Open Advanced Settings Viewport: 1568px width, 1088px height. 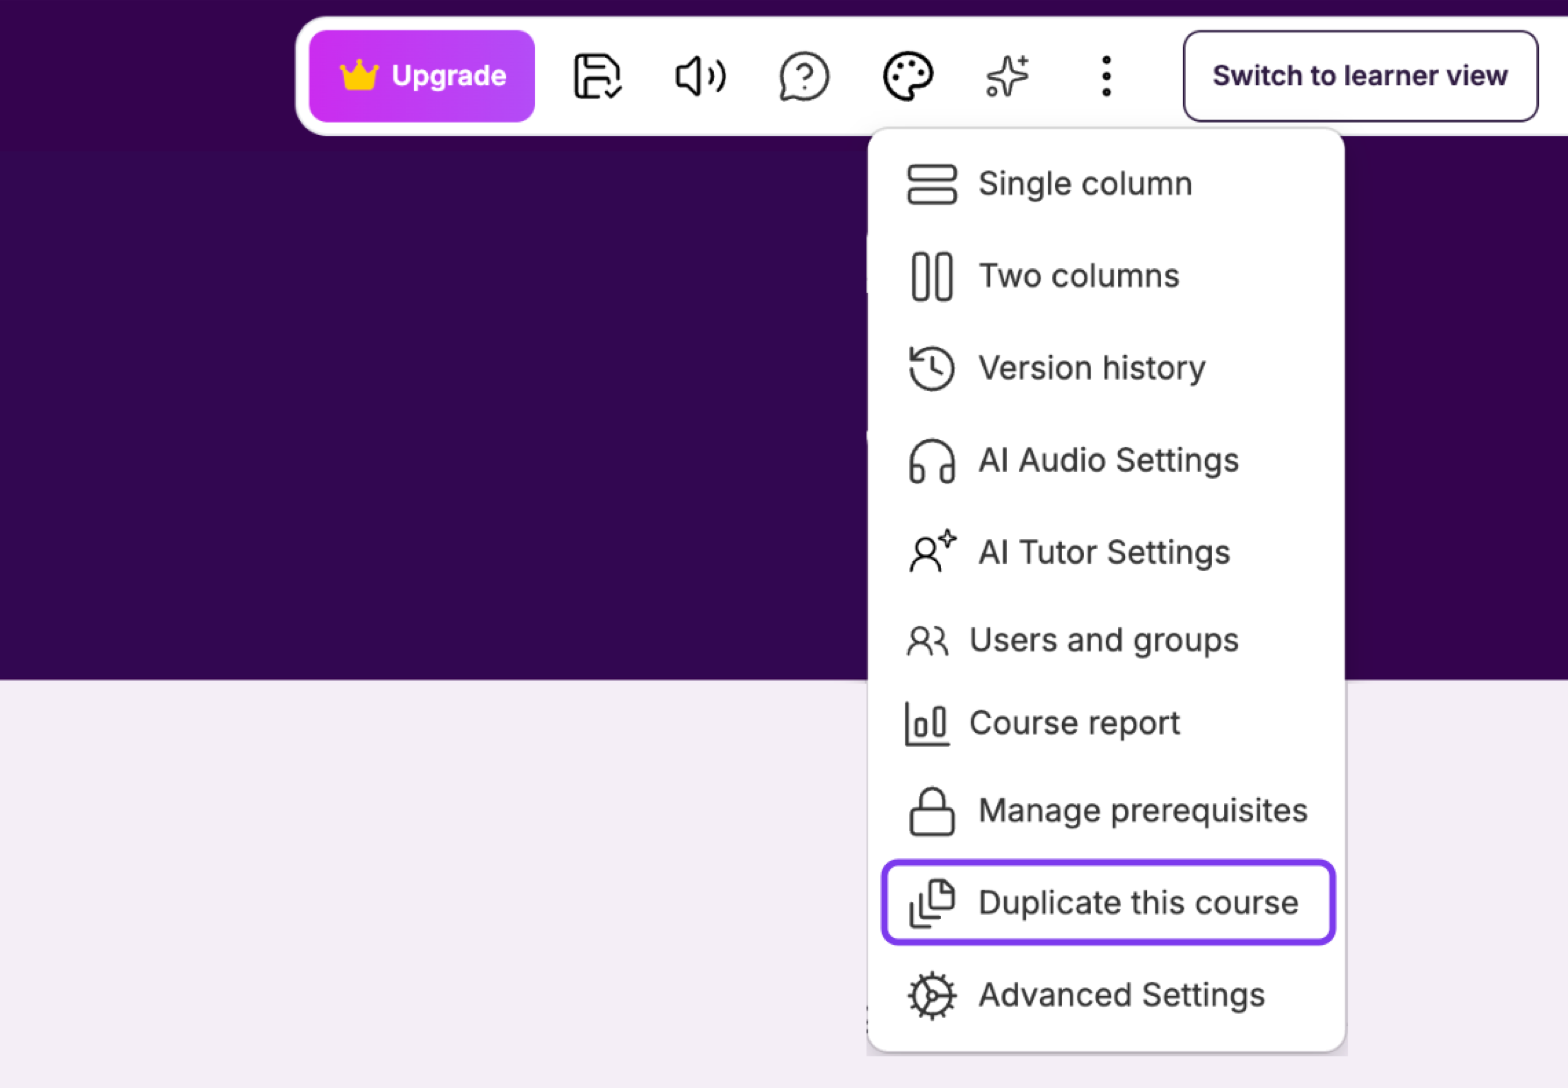point(1106,995)
